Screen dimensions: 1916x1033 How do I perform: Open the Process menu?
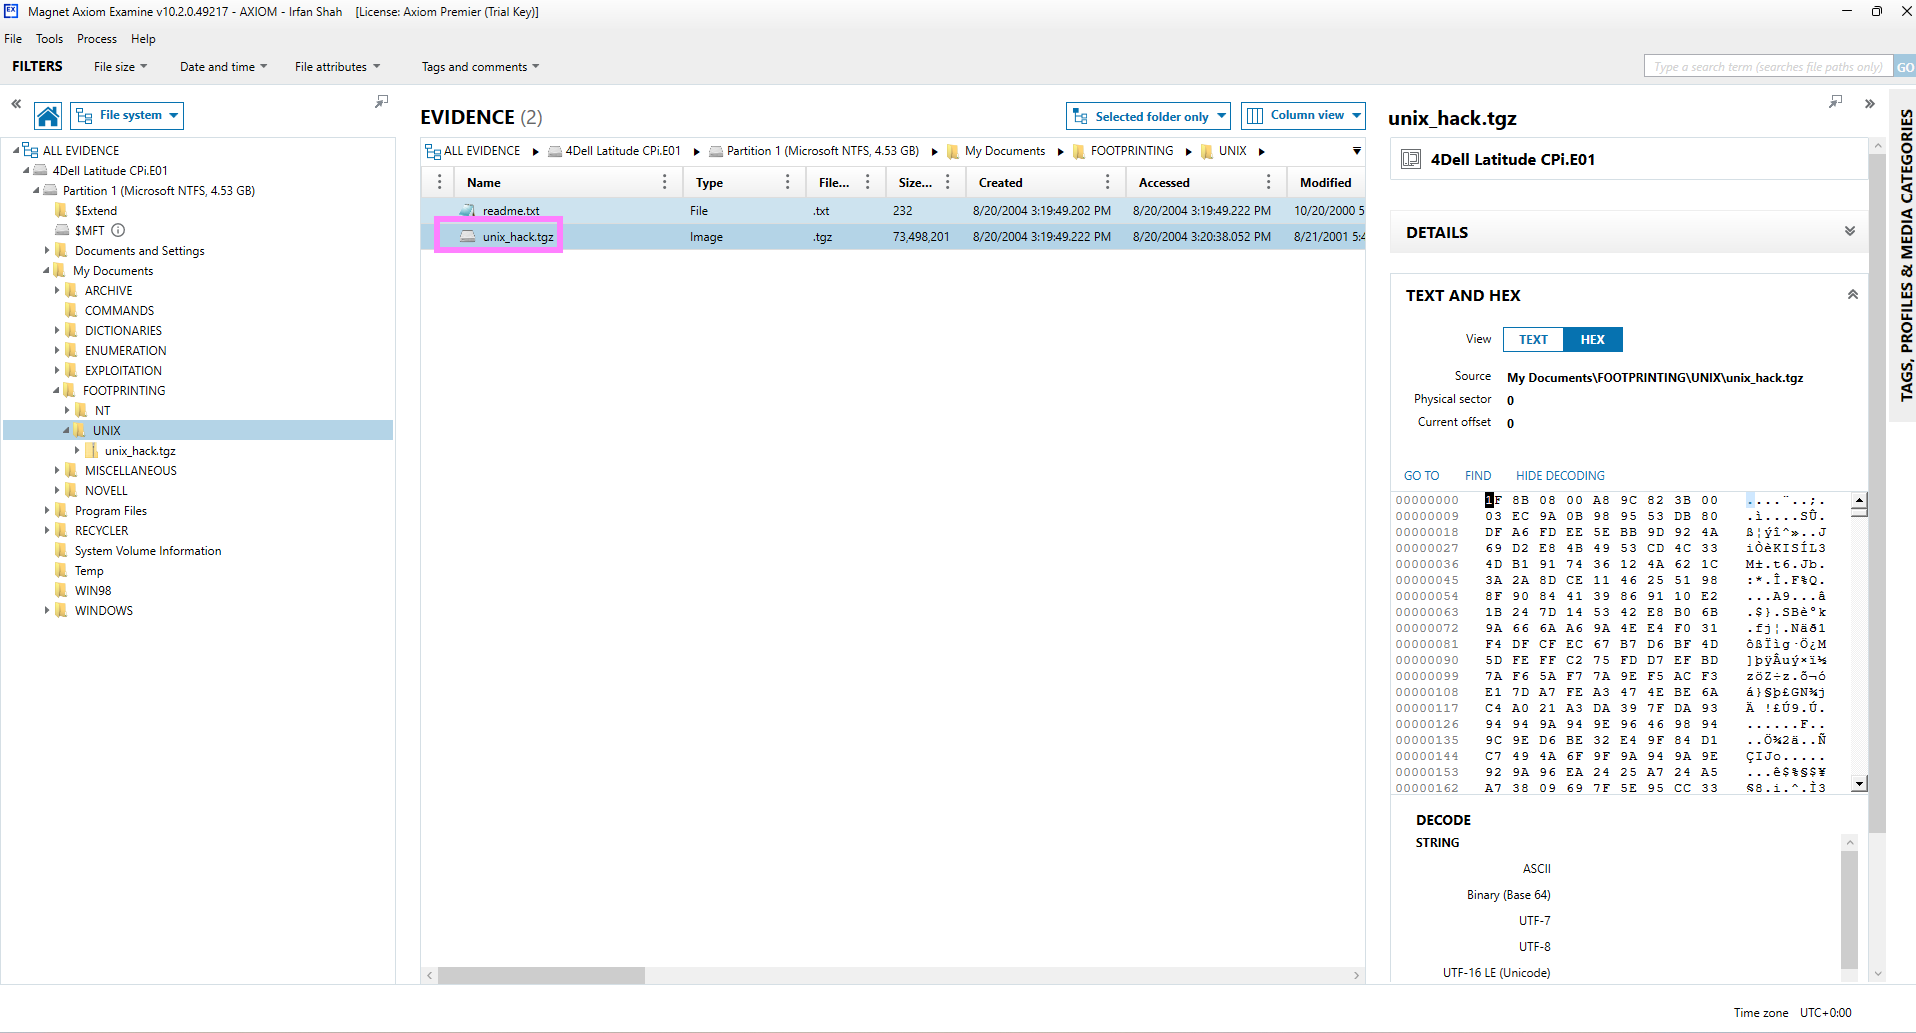coord(97,39)
